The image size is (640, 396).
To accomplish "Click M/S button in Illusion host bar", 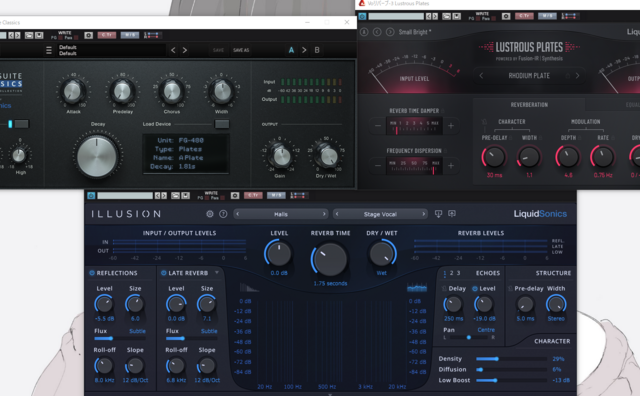I will pyautogui.click(x=276, y=196).
